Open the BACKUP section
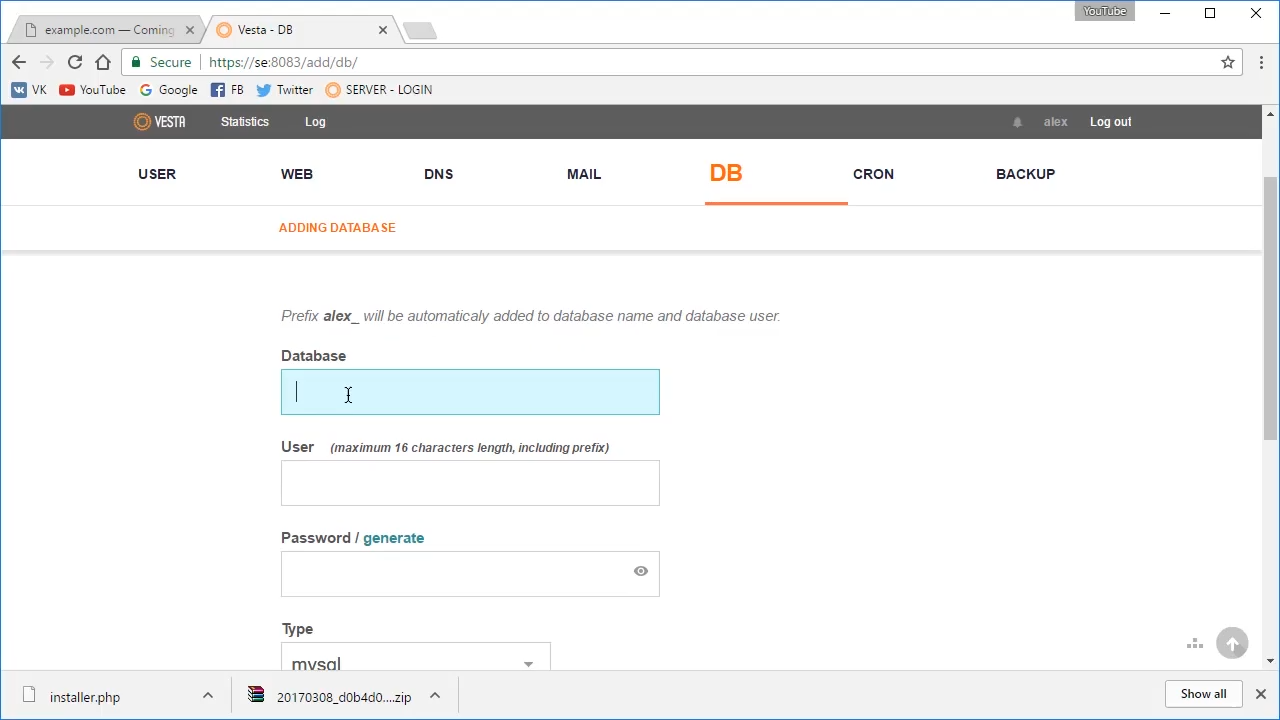1280x720 pixels. tap(1025, 174)
